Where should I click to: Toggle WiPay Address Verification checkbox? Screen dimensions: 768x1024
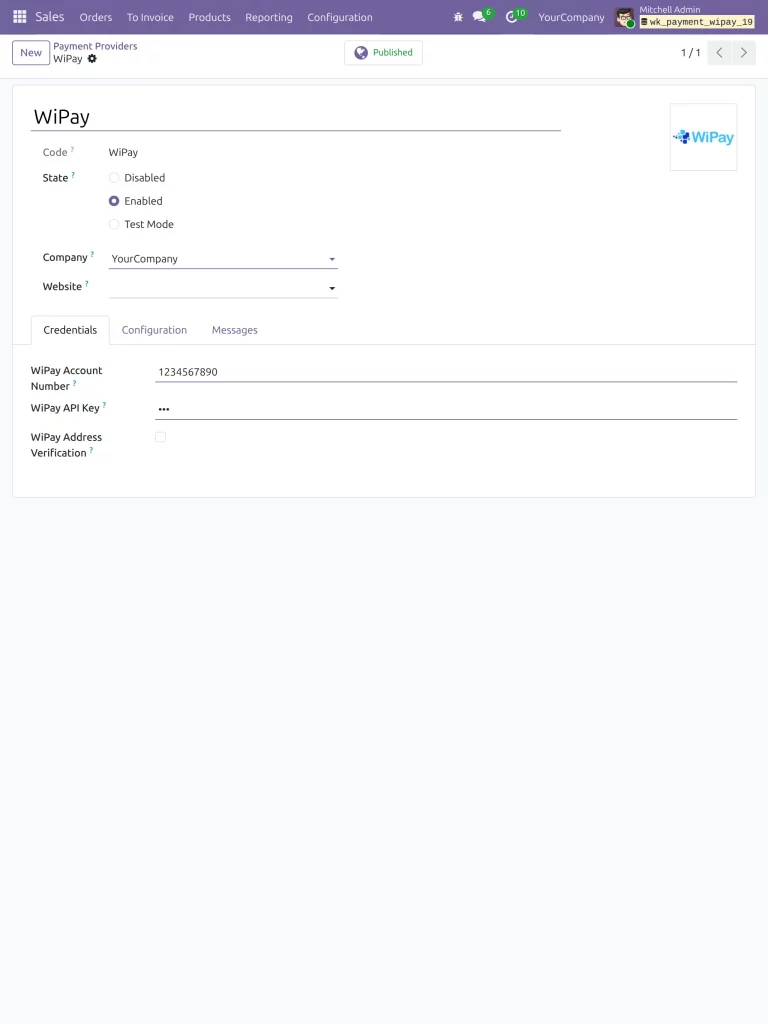(x=161, y=437)
